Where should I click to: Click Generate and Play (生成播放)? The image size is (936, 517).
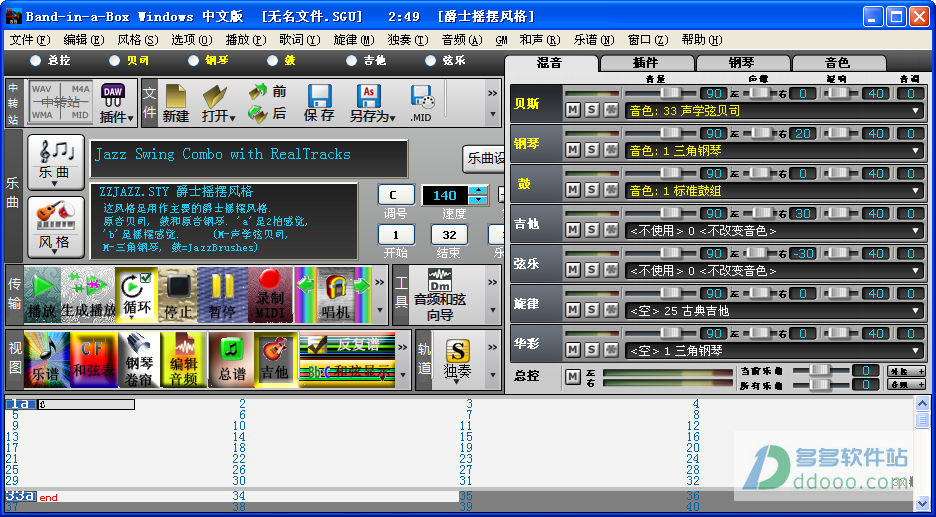(88, 295)
